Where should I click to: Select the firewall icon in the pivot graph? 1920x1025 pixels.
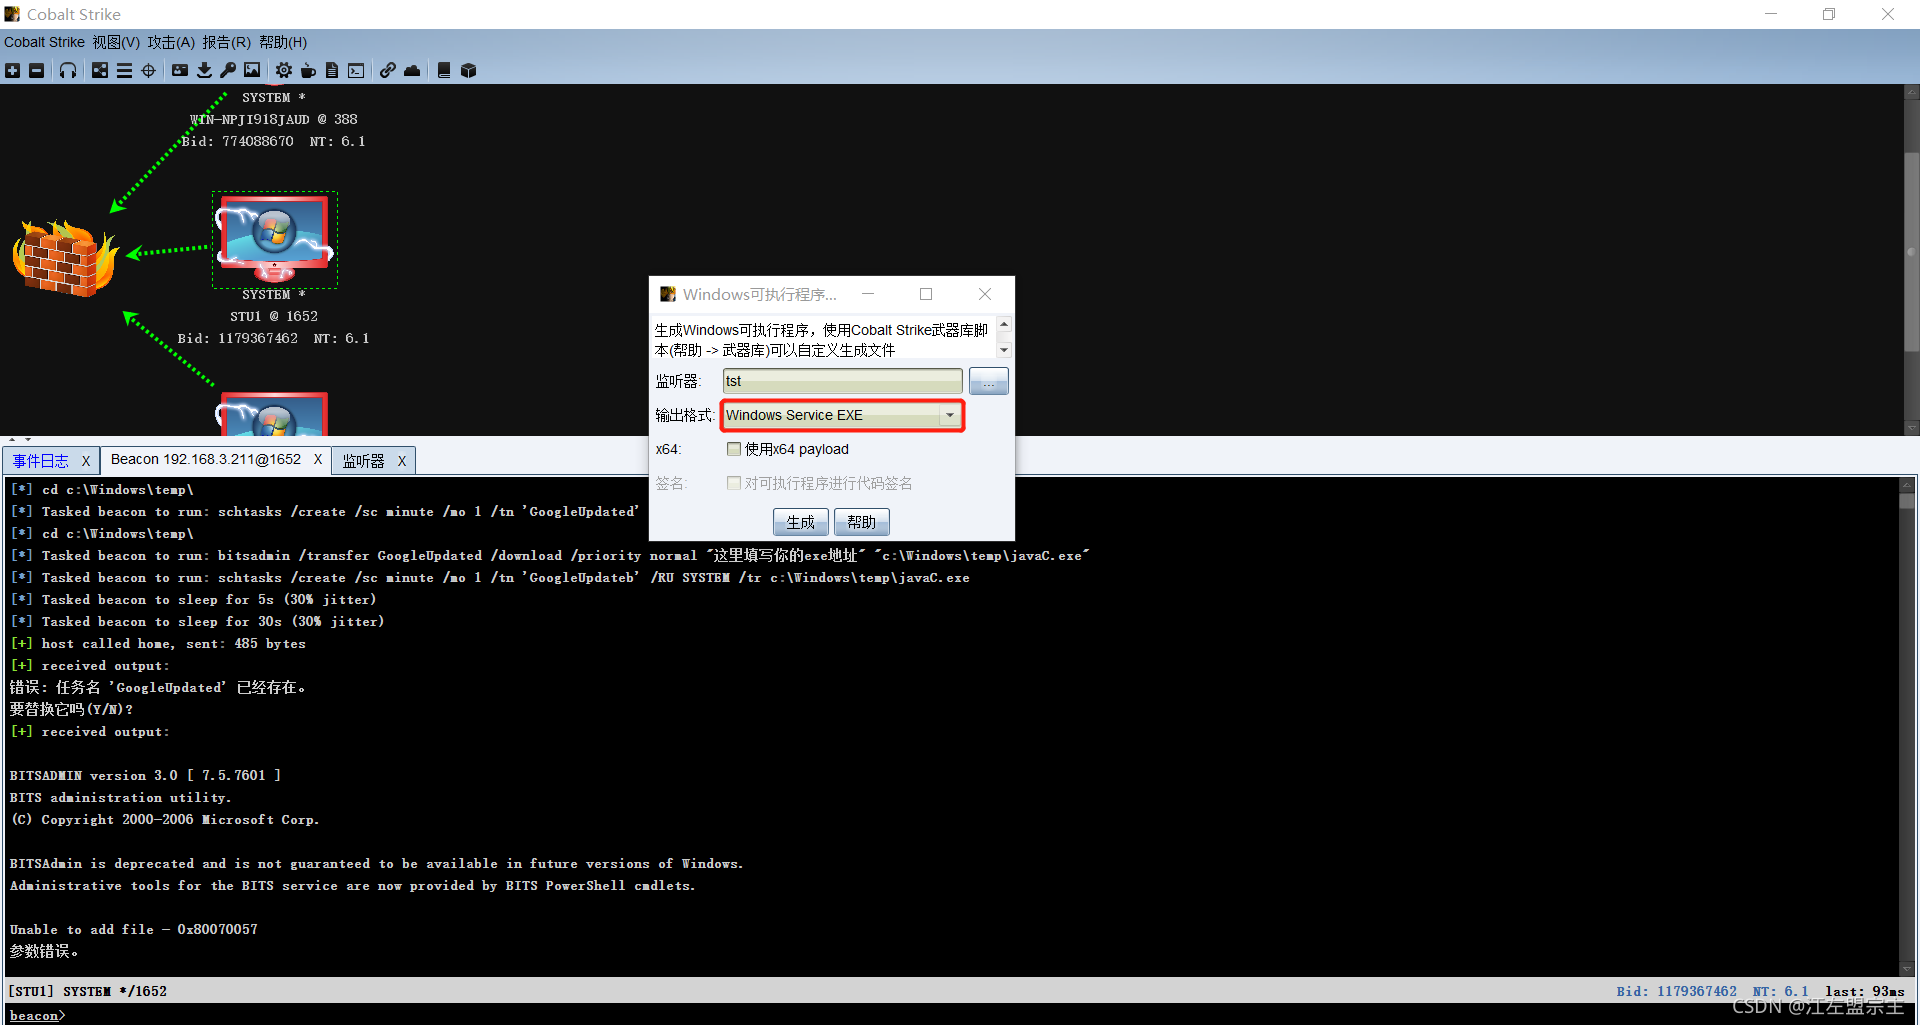pos(65,258)
